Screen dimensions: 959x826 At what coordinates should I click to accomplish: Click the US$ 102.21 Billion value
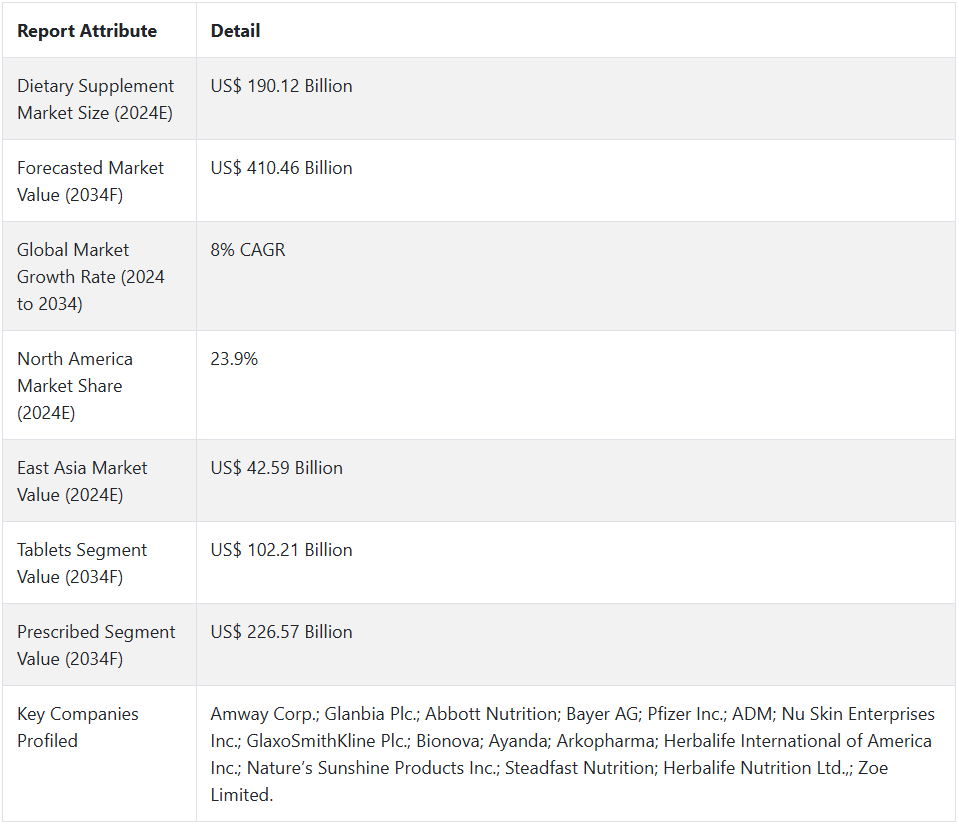[x=281, y=550]
